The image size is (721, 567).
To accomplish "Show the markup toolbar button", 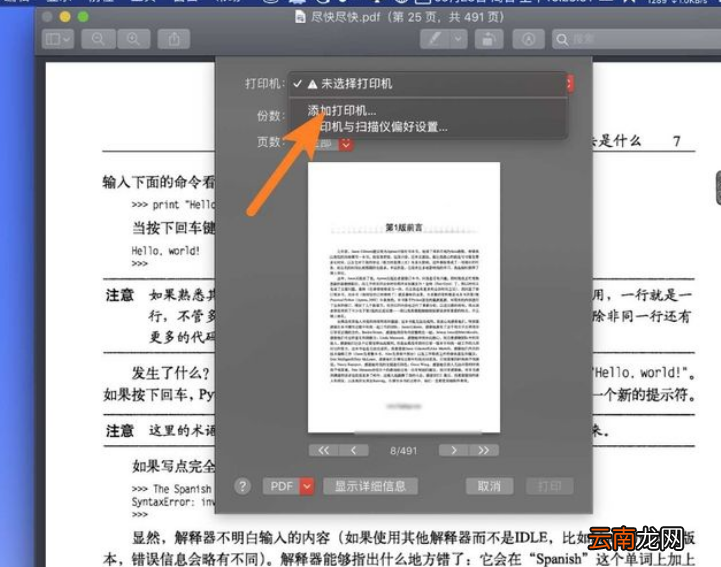I will point(528,39).
